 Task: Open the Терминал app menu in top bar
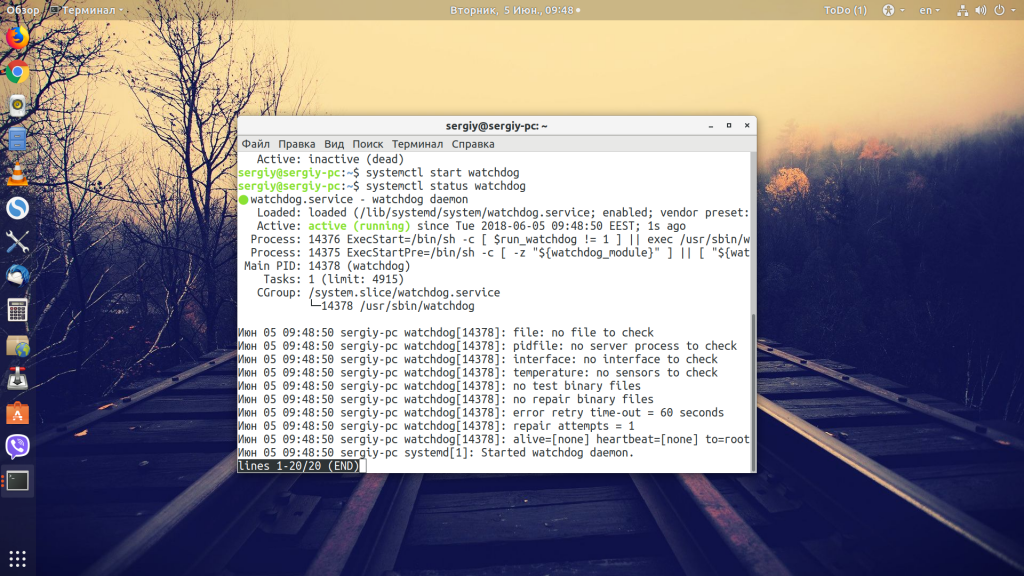pyautogui.click(x=86, y=10)
